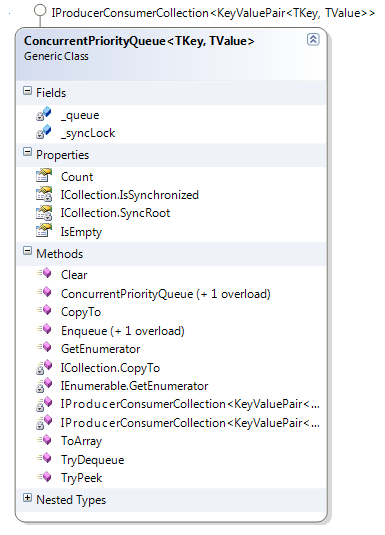Click the _queue private field icon
This screenshot has height=535, width=385.
[44, 114]
